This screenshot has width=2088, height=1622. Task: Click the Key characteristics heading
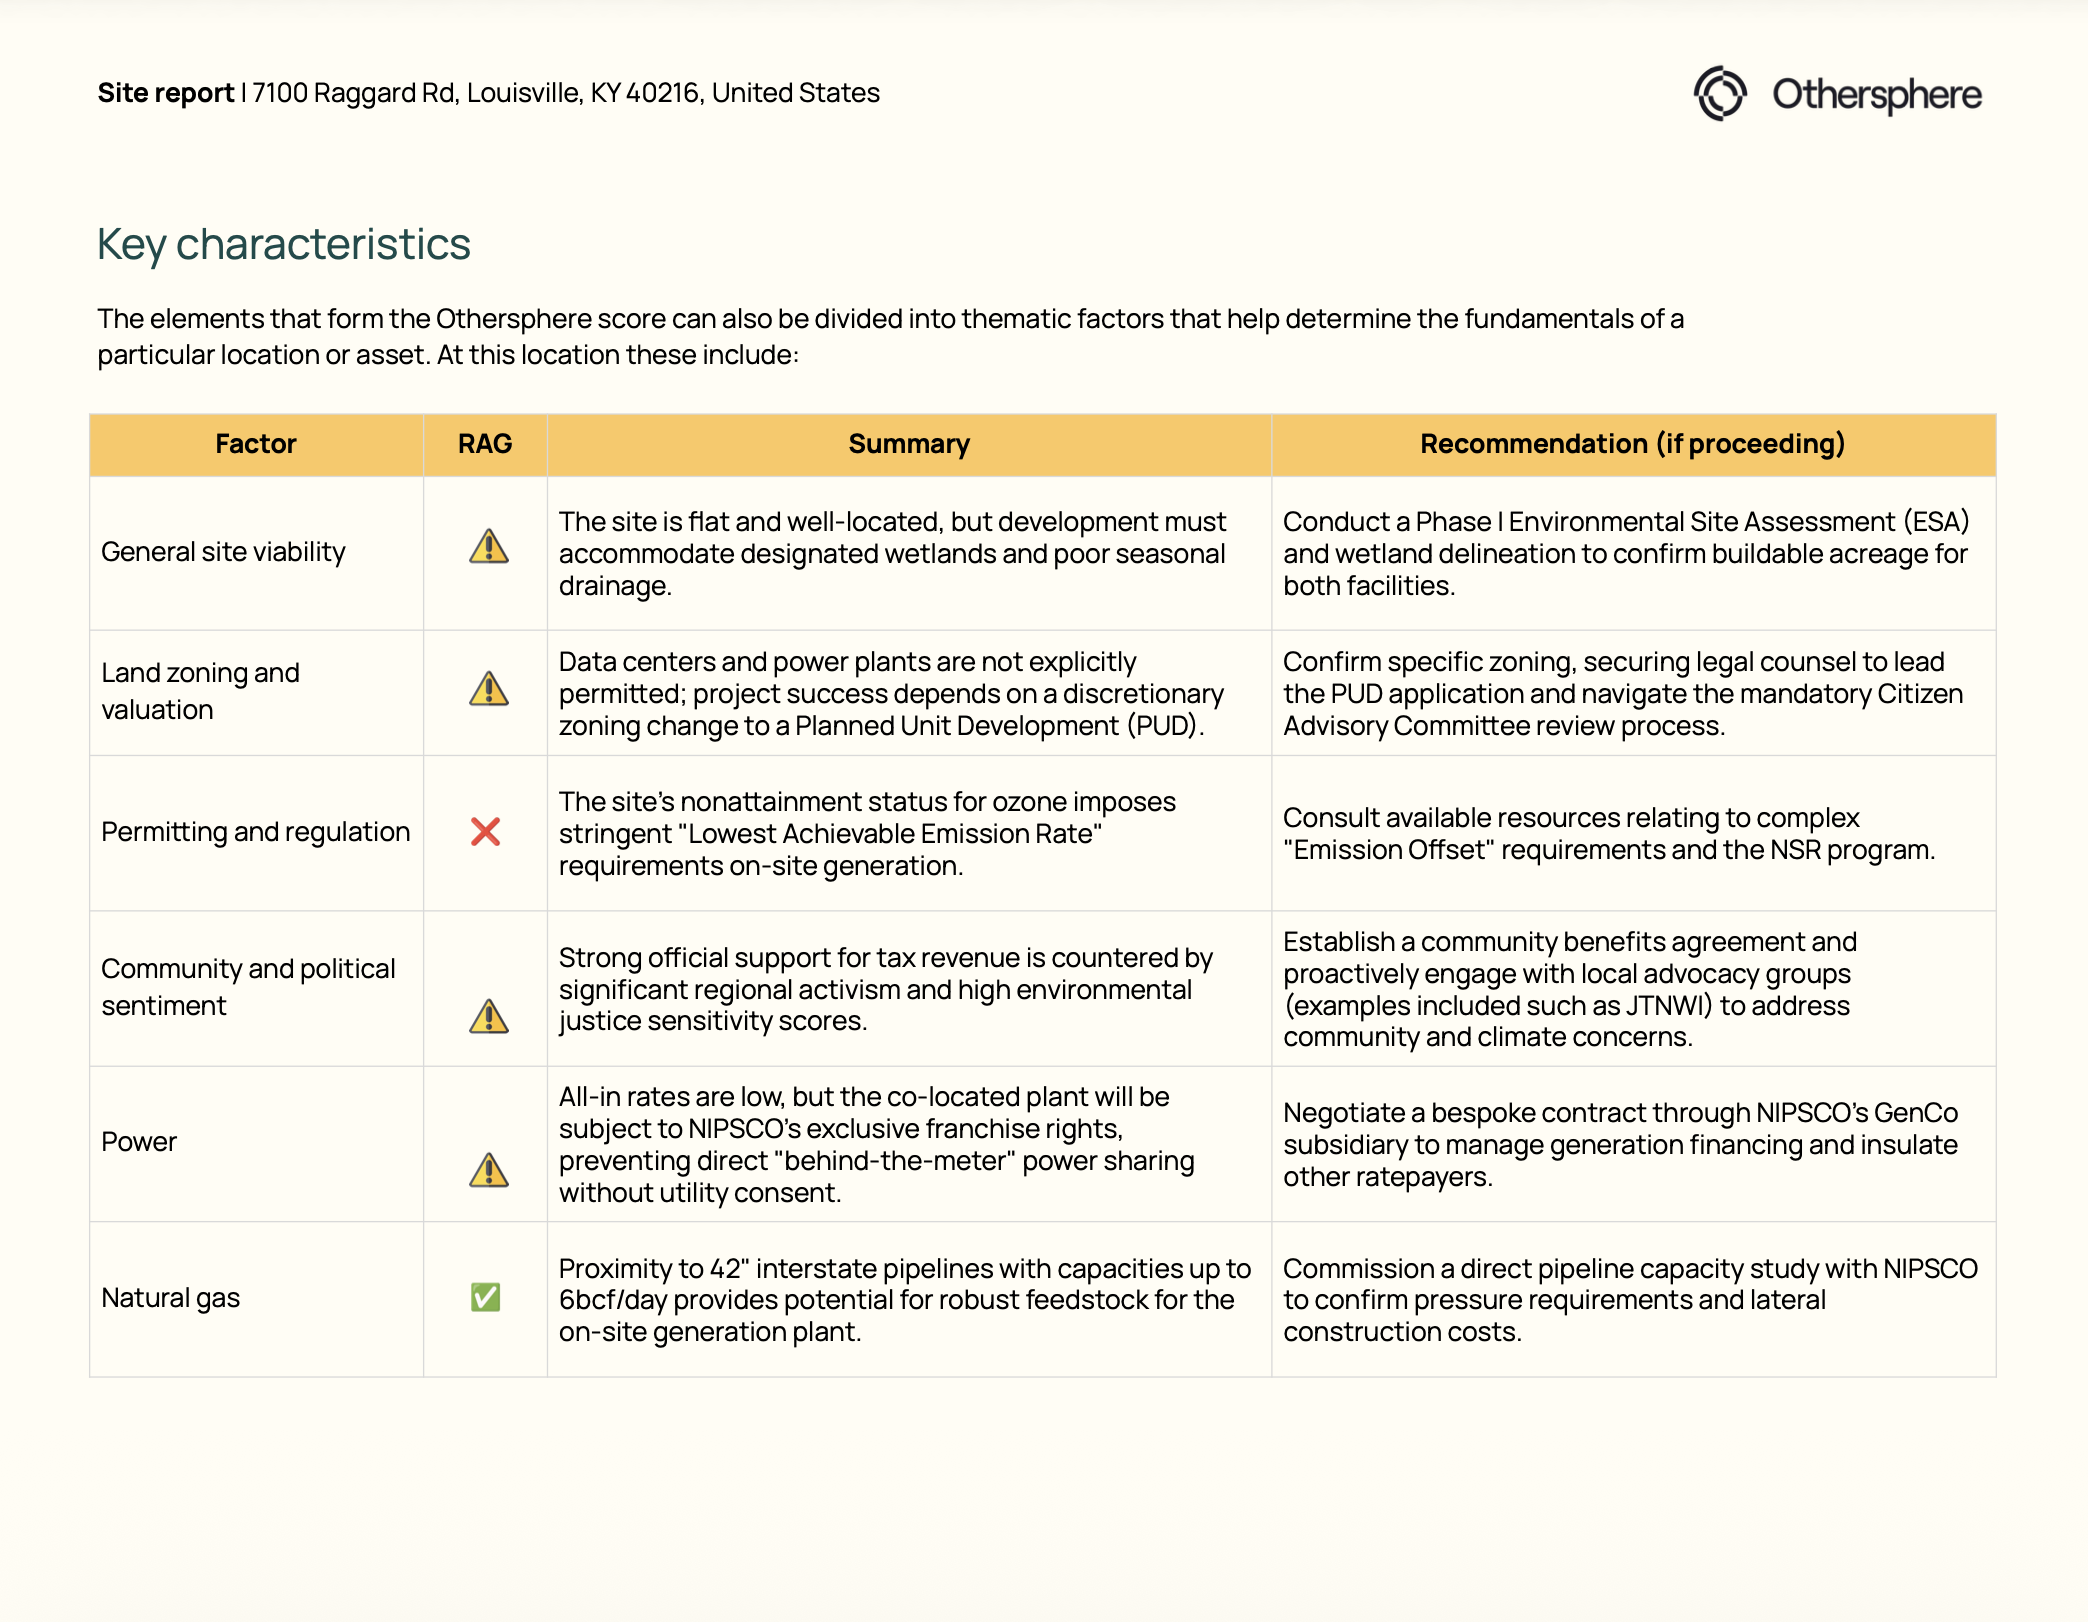[x=283, y=244]
